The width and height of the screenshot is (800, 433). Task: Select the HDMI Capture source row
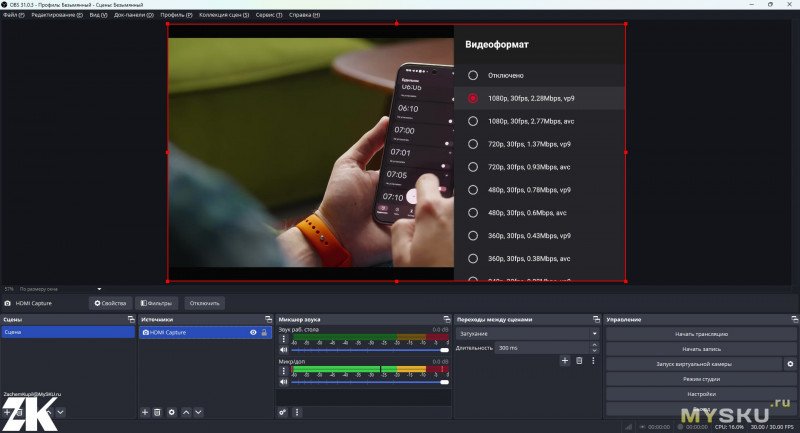[205, 332]
